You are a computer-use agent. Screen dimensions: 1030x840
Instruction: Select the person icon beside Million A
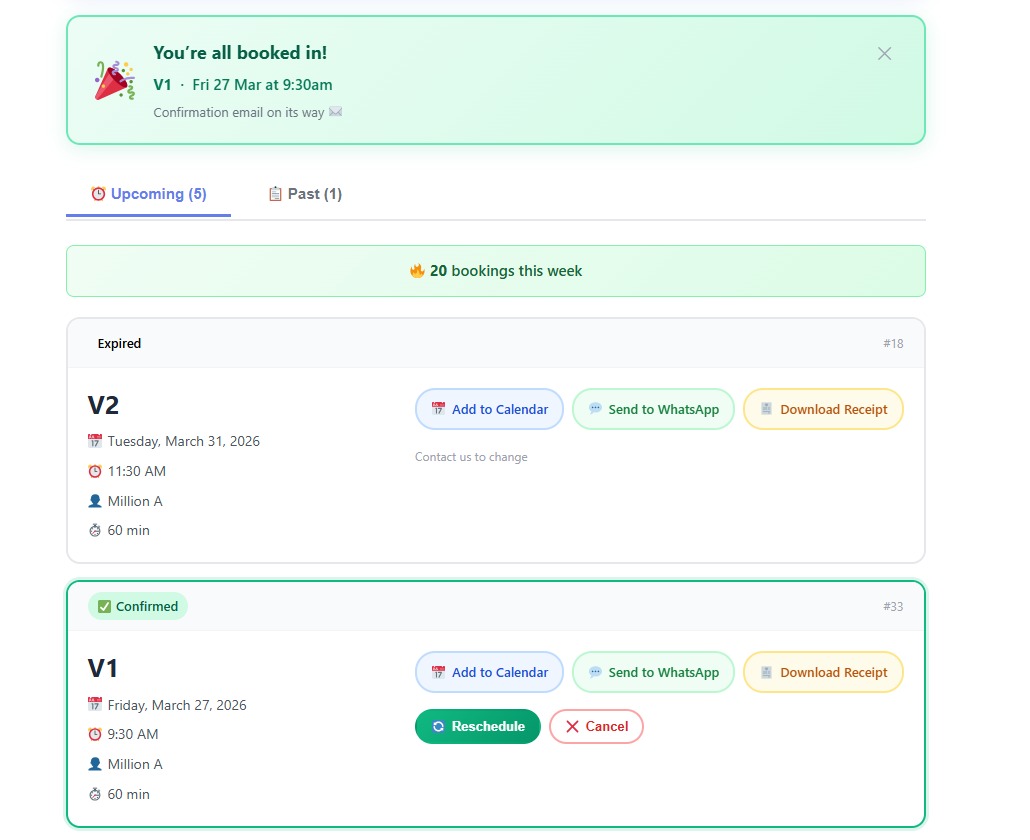click(95, 501)
